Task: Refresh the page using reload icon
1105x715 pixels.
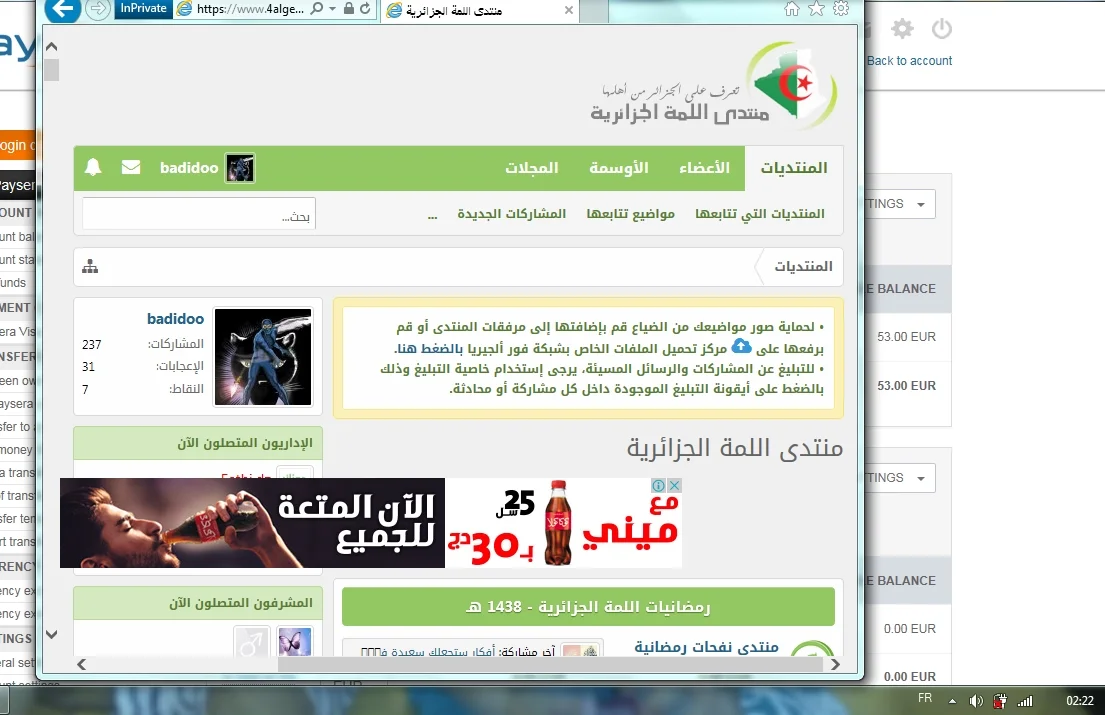Action: [x=365, y=9]
